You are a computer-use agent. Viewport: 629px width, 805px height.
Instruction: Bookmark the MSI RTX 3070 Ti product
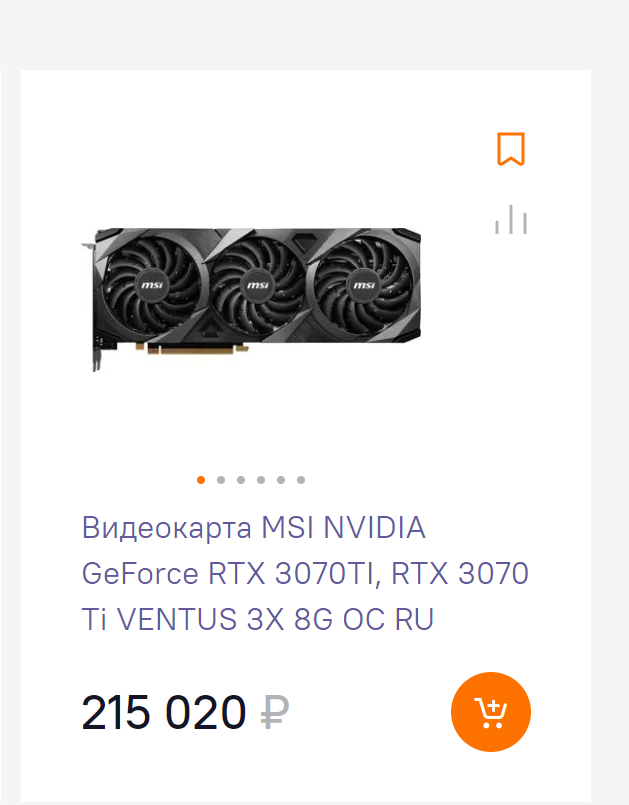click(x=511, y=149)
